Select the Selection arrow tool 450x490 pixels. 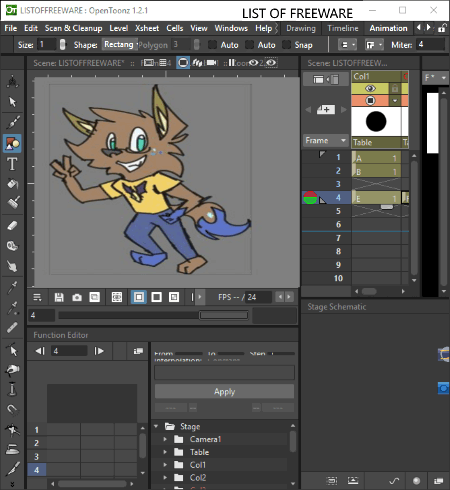click(x=12, y=102)
